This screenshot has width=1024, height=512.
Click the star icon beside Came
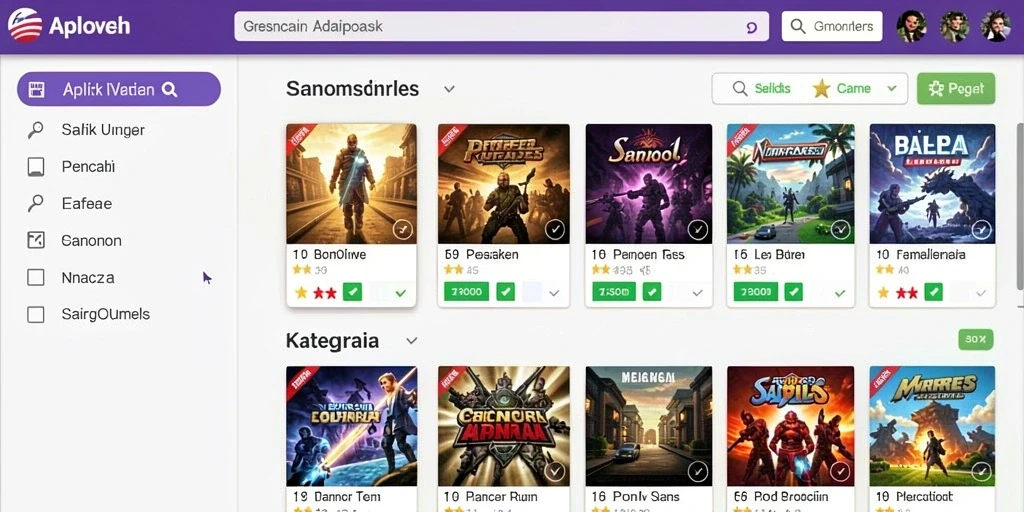tap(821, 88)
